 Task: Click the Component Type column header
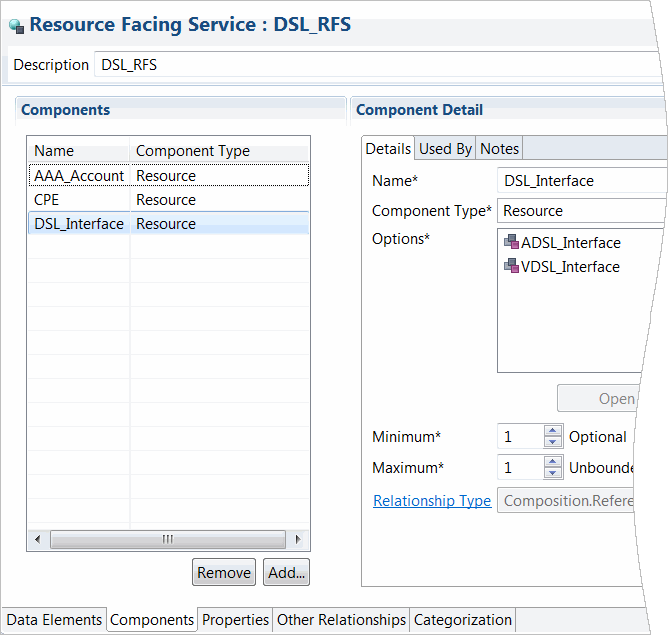(x=219, y=151)
